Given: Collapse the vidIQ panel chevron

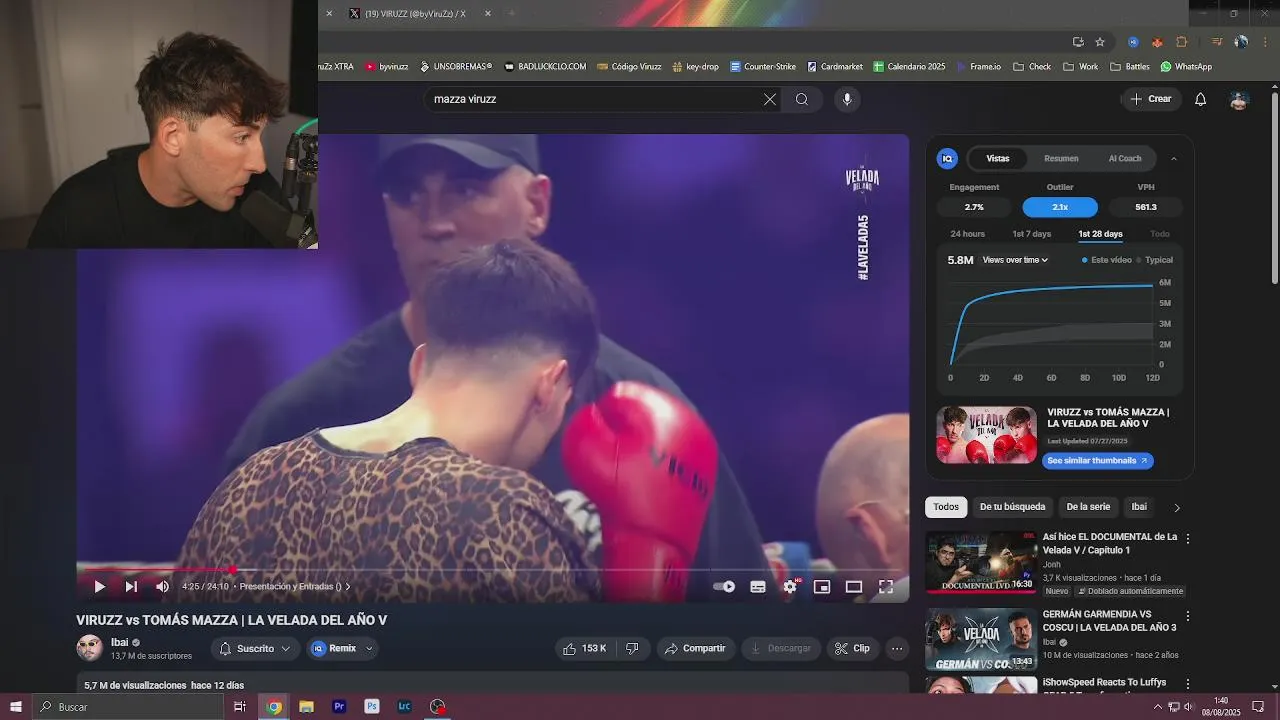Looking at the screenshot, I should click(x=1174, y=158).
